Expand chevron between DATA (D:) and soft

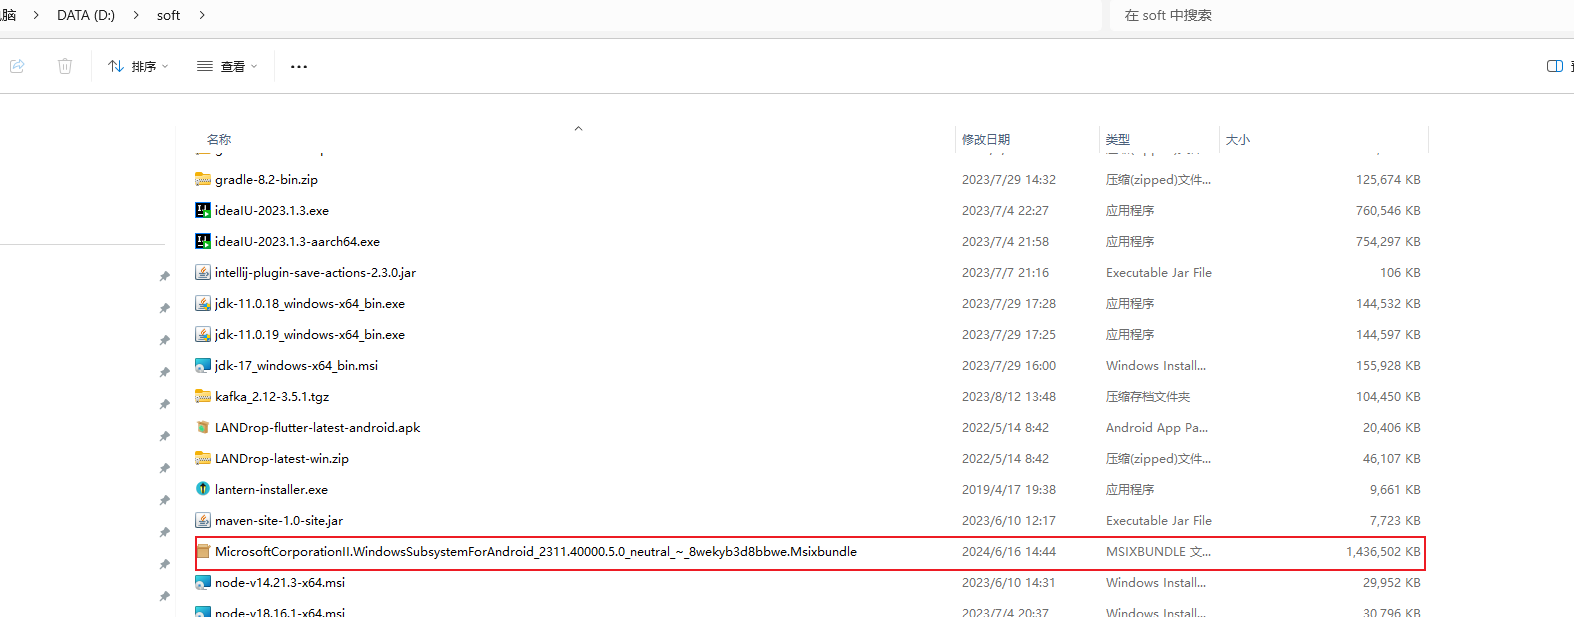tap(136, 15)
